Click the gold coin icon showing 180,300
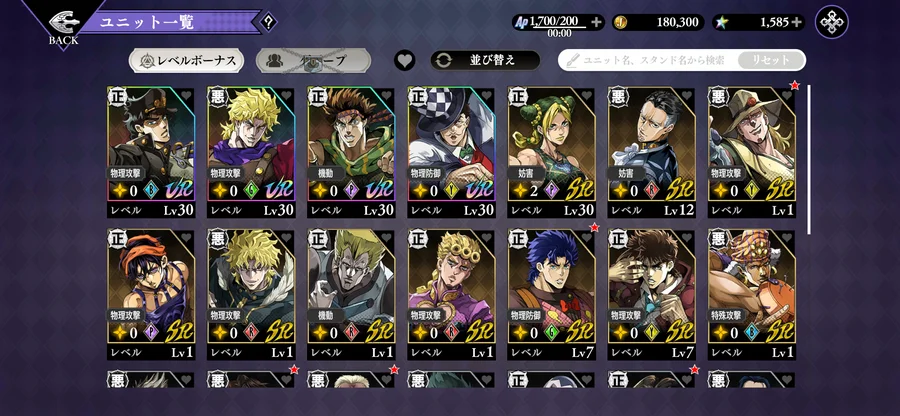 622,22
